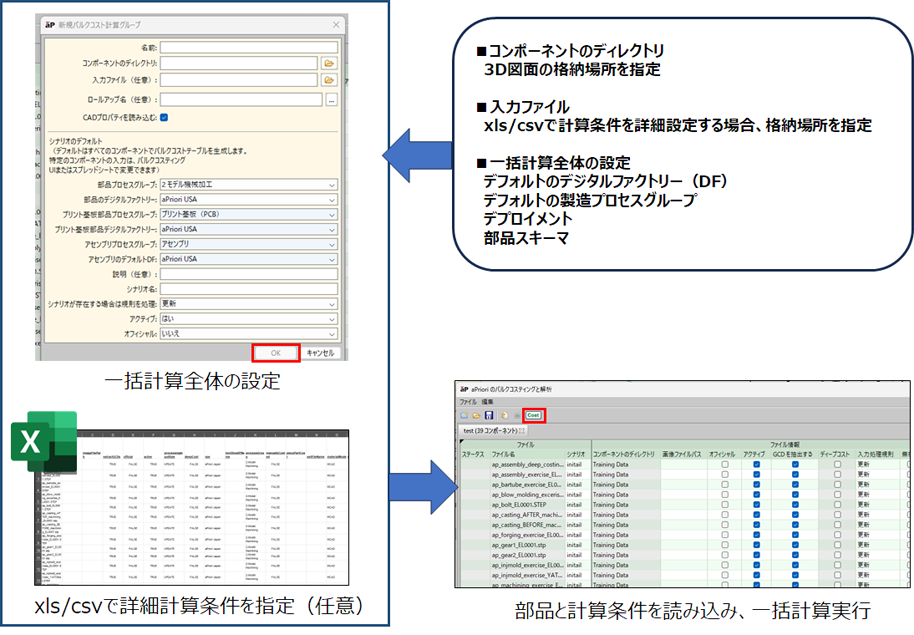Check オフィシャル box for ap_assembly_deep_costing row
914x635 pixels.
point(725,465)
